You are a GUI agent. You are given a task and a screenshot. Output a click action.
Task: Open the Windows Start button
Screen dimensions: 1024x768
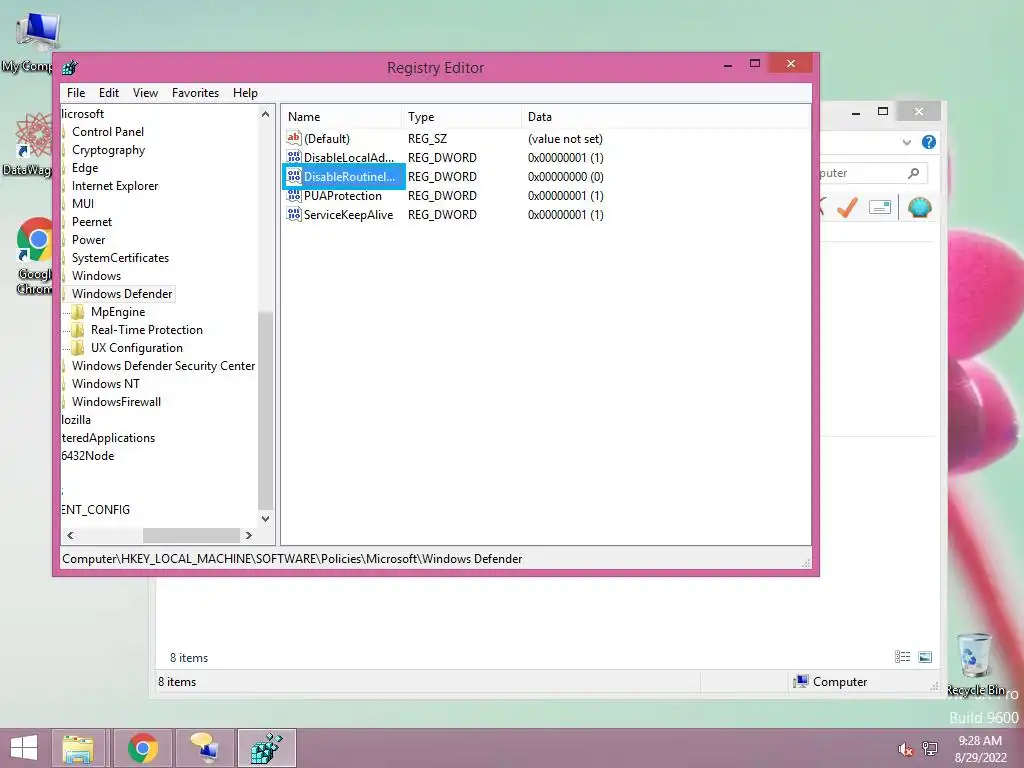tap(24, 748)
